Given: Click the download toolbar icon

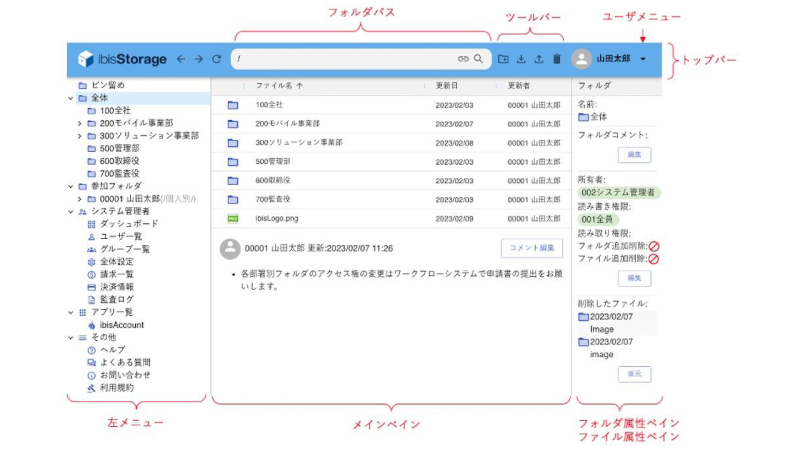Looking at the screenshot, I should pyautogui.click(x=521, y=59).
